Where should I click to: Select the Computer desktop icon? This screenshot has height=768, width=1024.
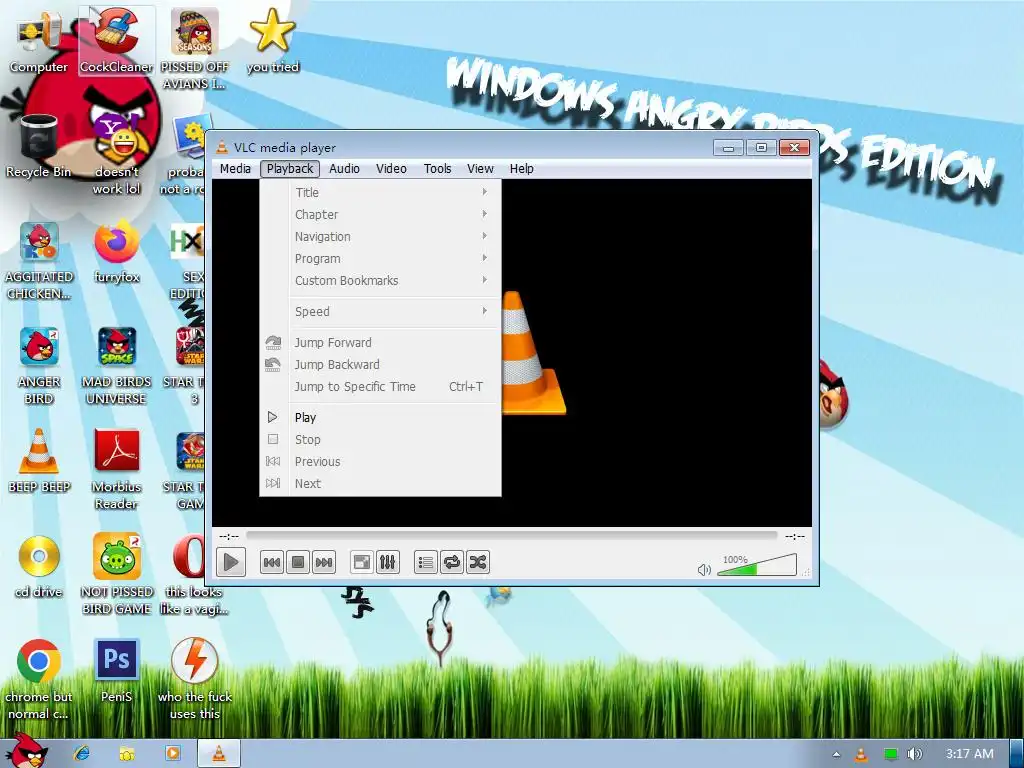39,41
